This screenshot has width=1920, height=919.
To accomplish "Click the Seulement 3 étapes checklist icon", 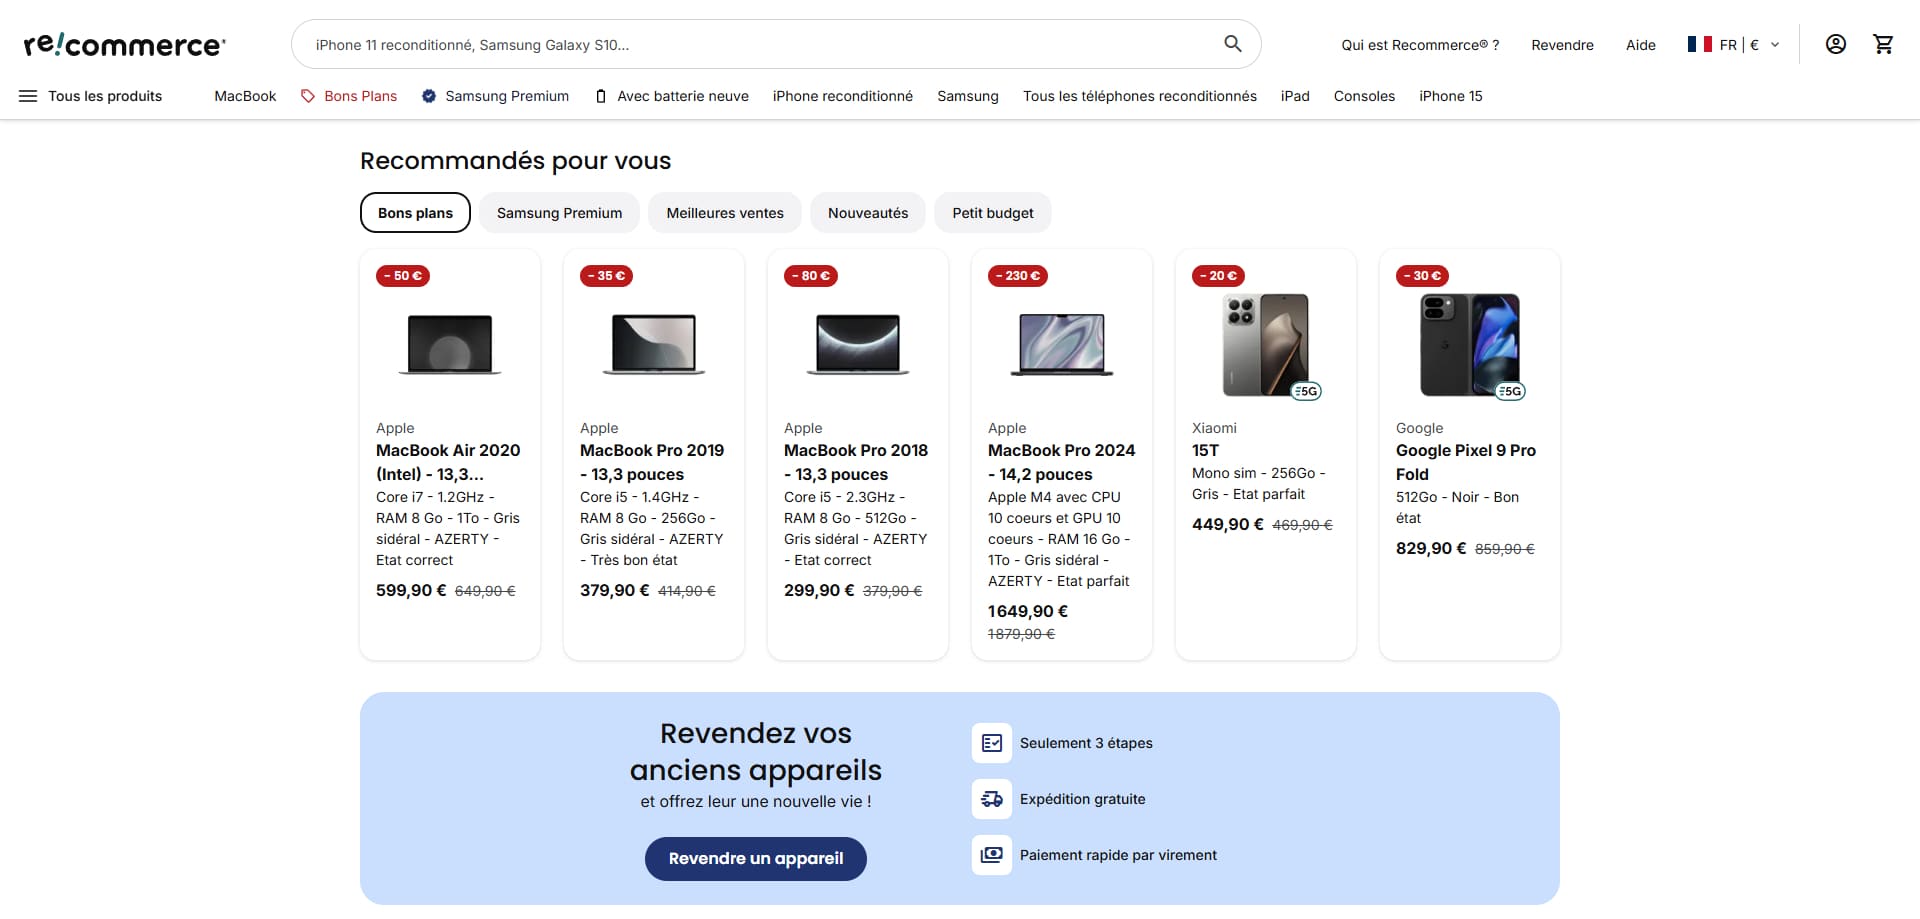I will [992, 743].
